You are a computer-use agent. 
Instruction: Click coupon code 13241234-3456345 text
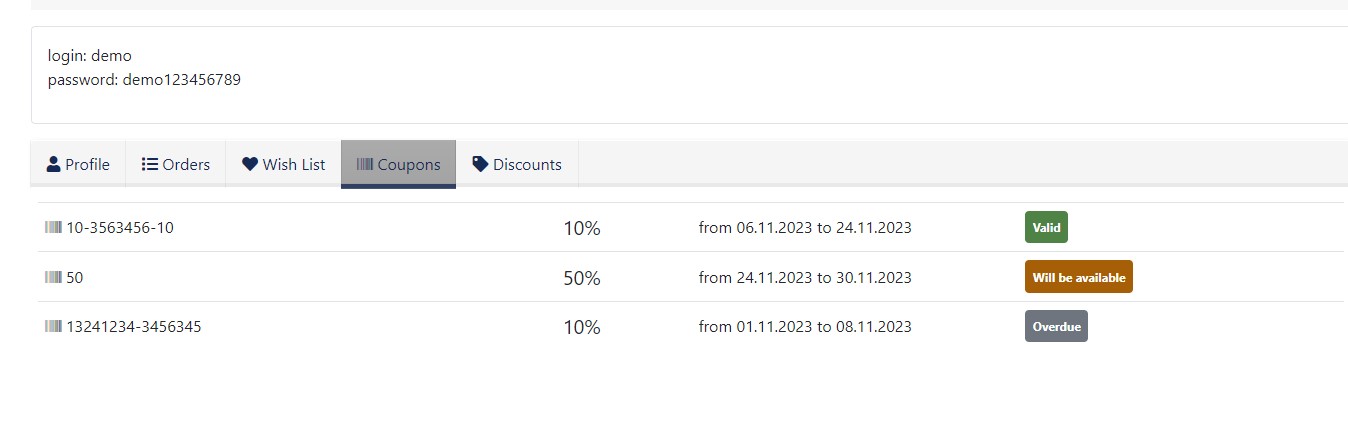click(133, 327)
